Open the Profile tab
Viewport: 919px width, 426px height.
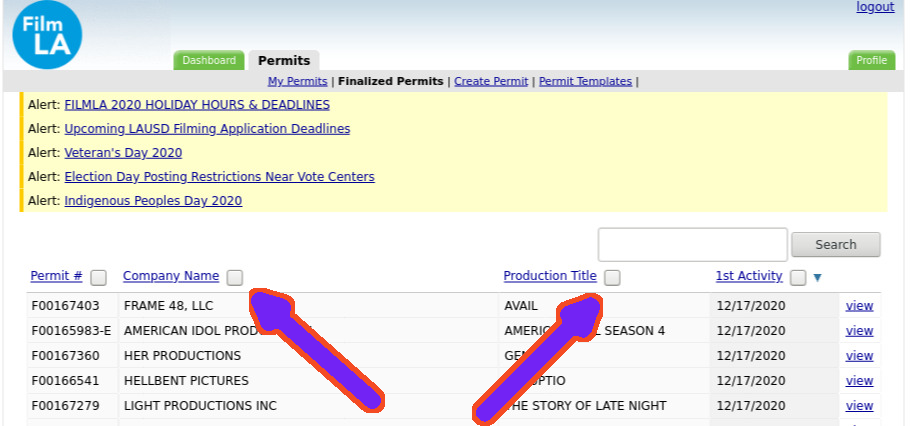[872, 60]
